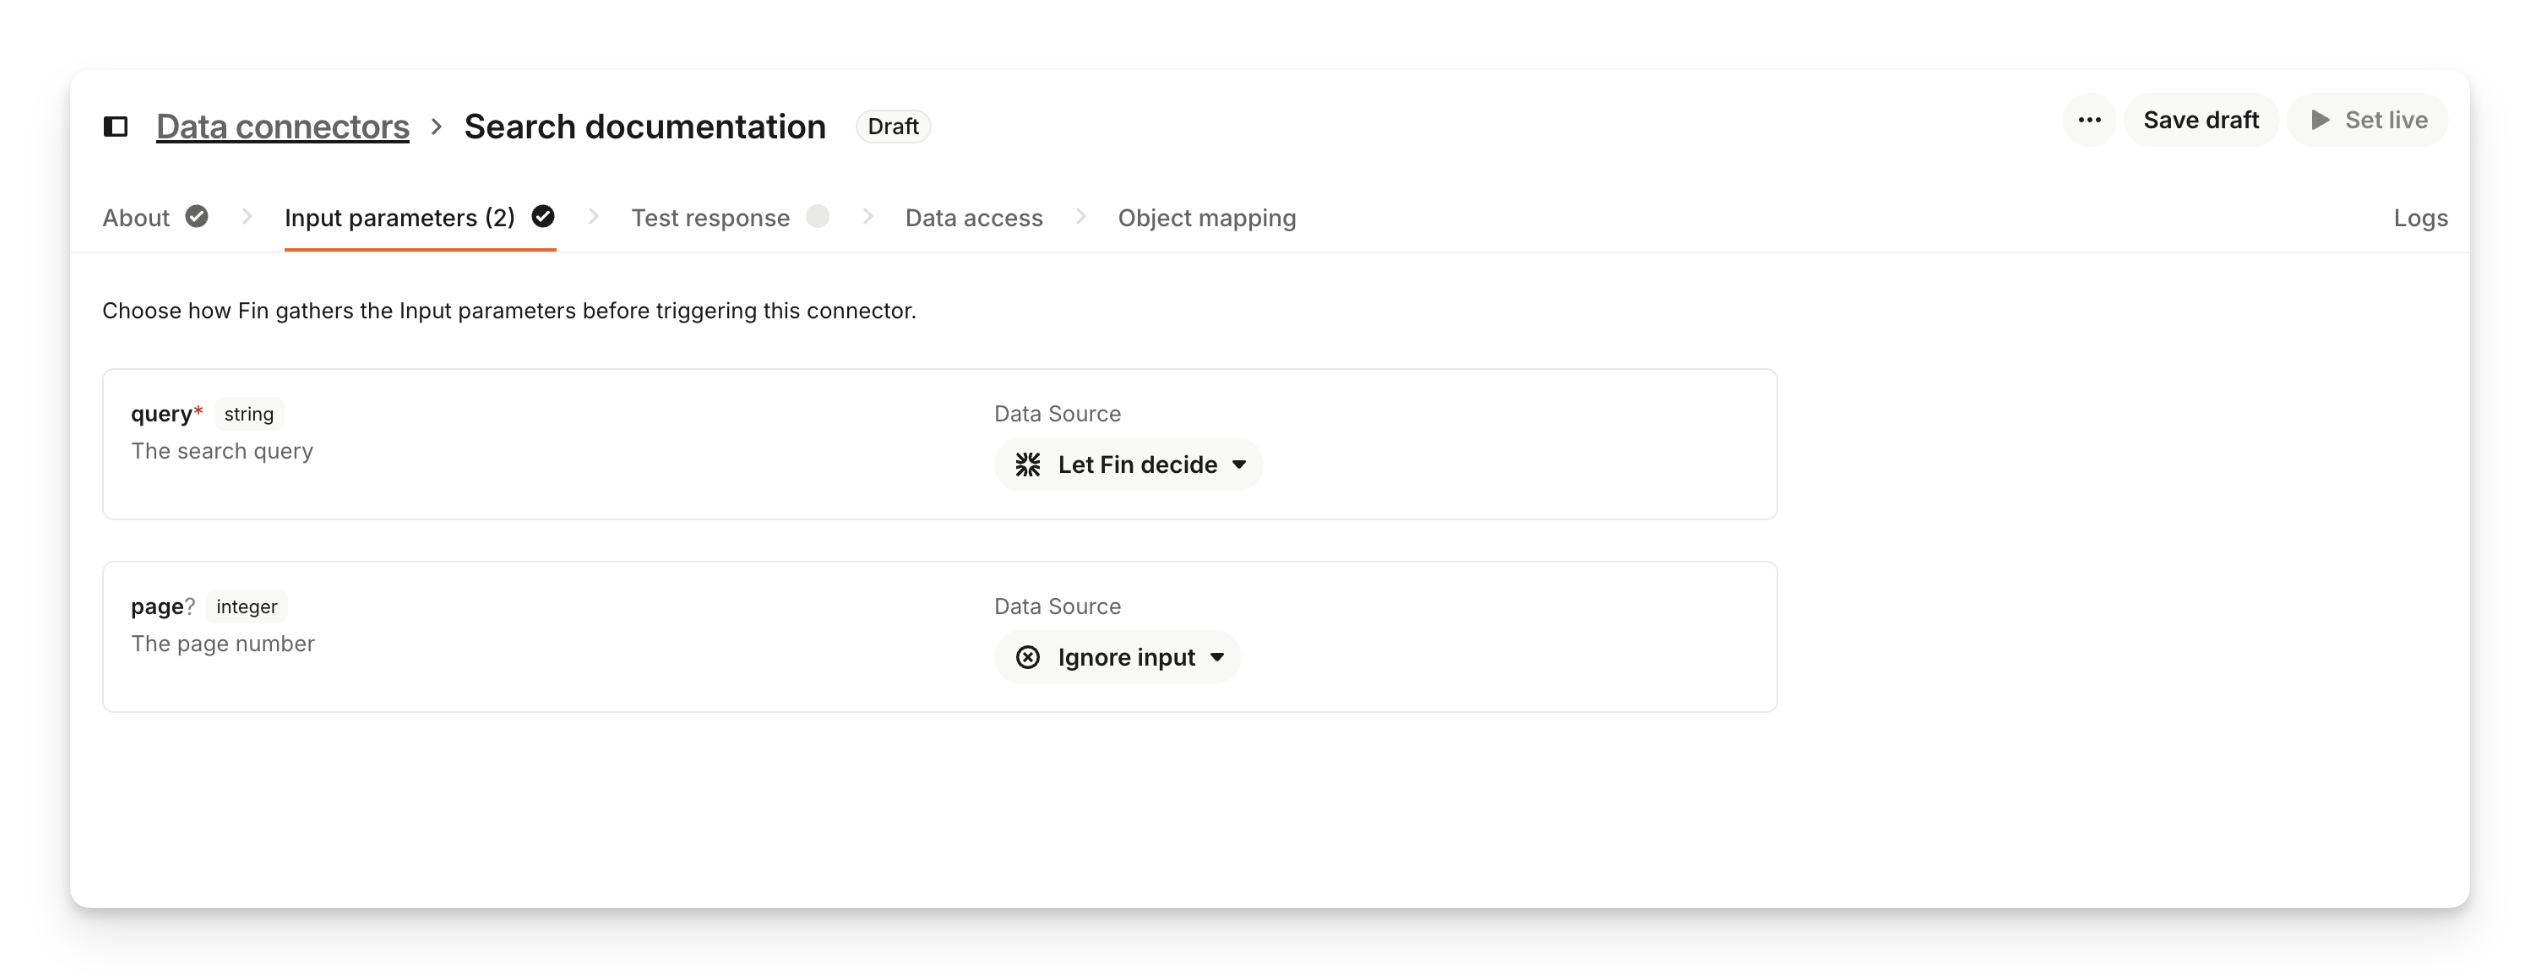Viewport: 2540px width, 978px height.
Task: Open the Data connectors breadcrumb link
Action: click(x=282, y=127)
